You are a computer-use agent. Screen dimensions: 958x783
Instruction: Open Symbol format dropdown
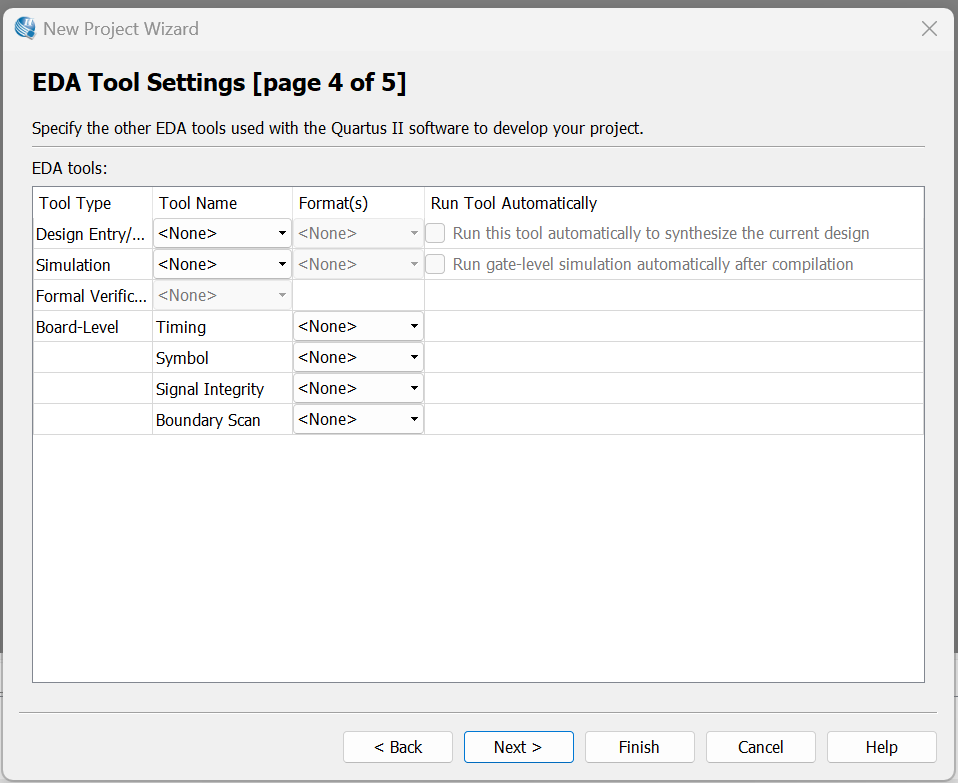pyautogui.click(x=358, y=358)
